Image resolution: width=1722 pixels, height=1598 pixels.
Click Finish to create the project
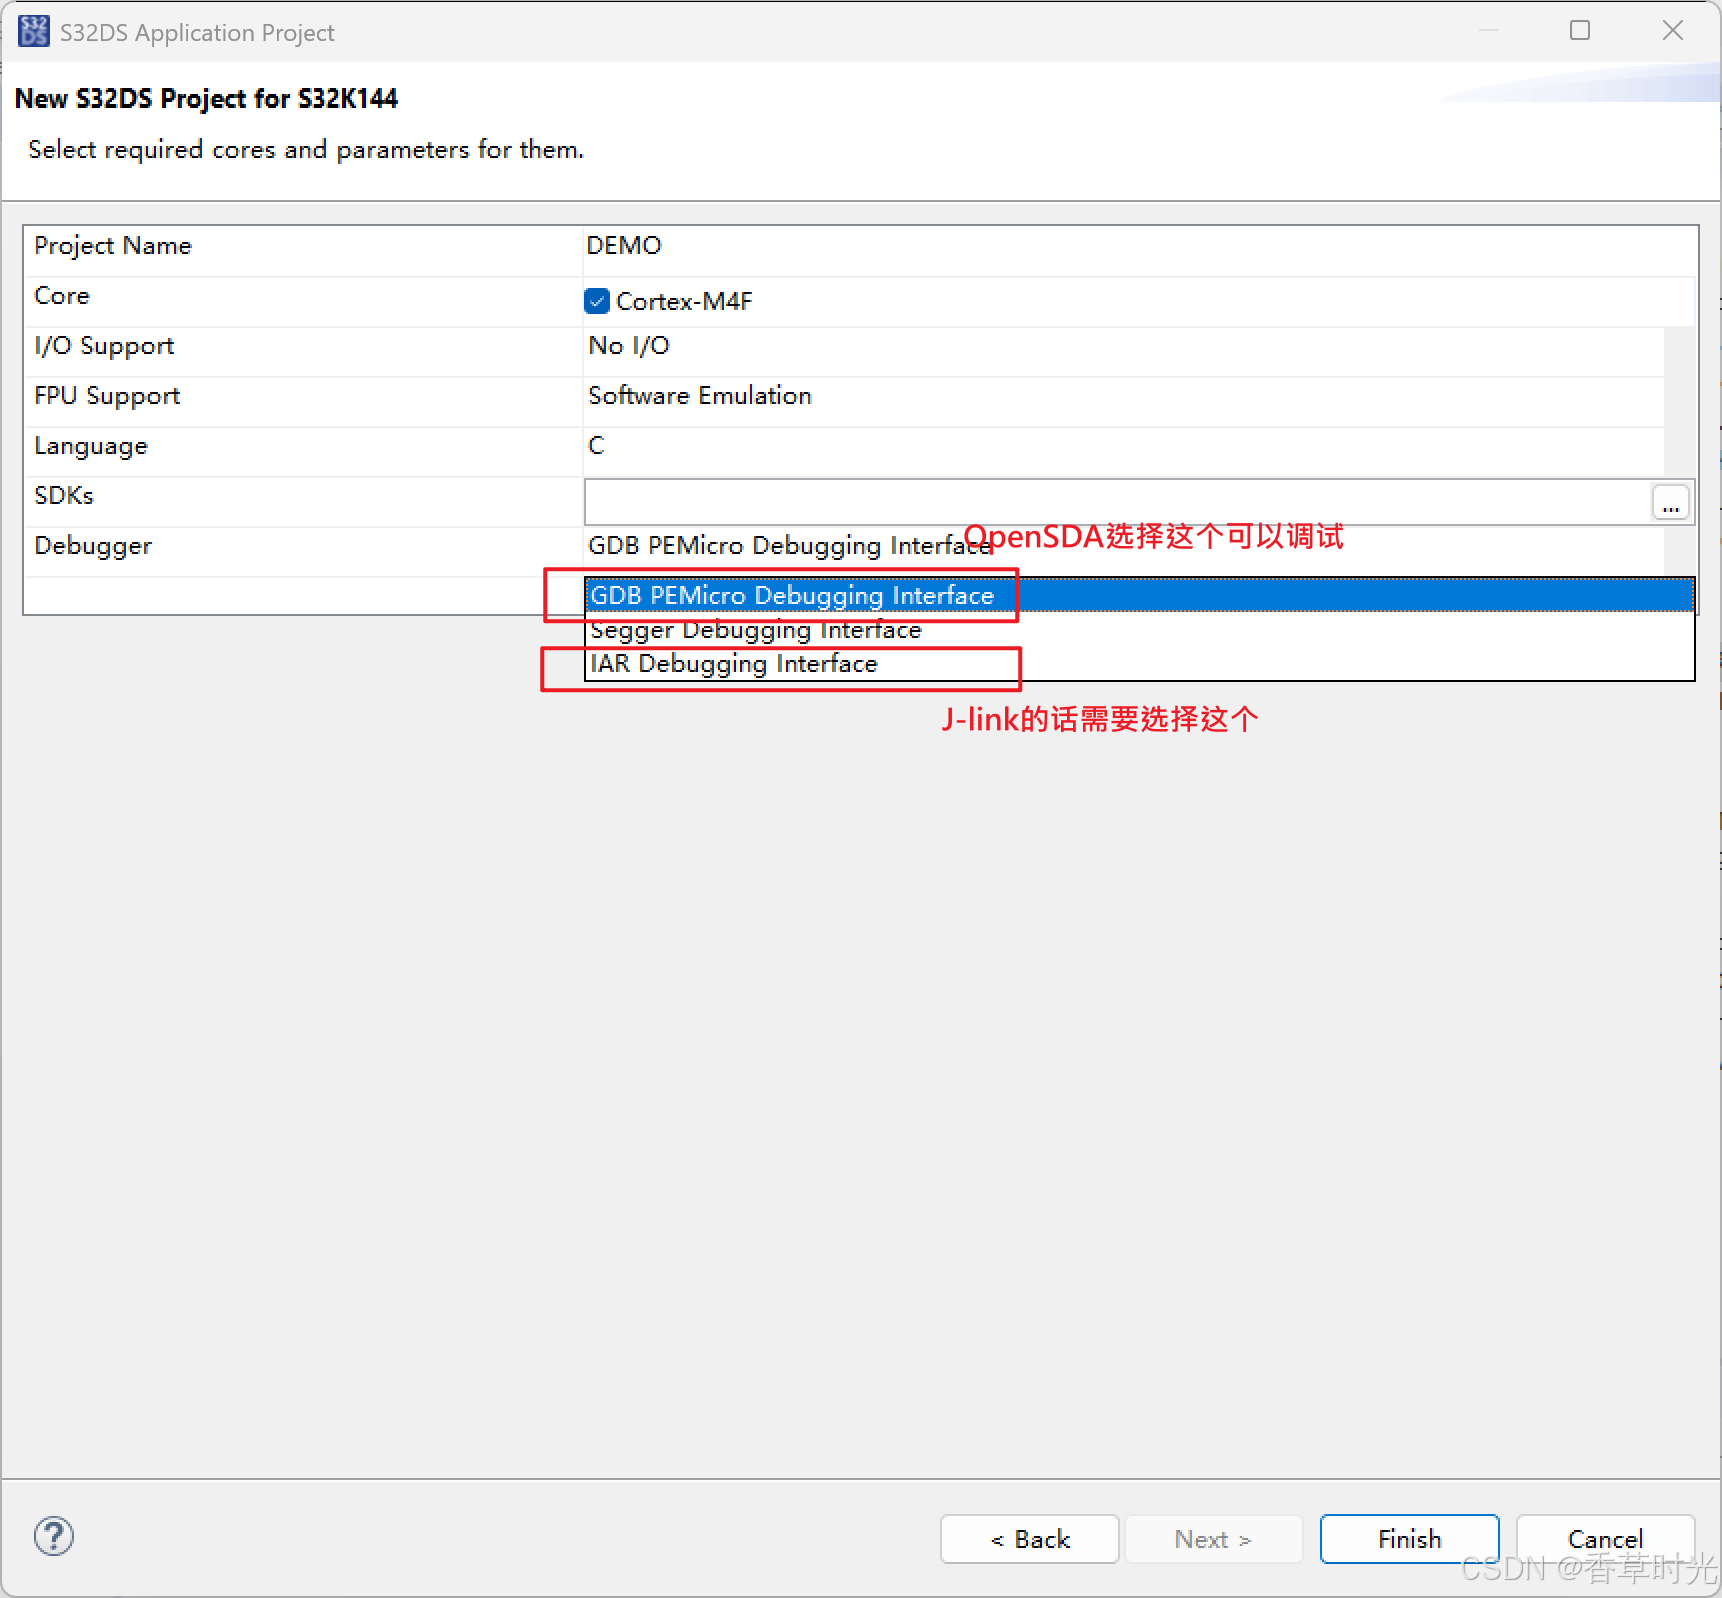[1409, 1539]
